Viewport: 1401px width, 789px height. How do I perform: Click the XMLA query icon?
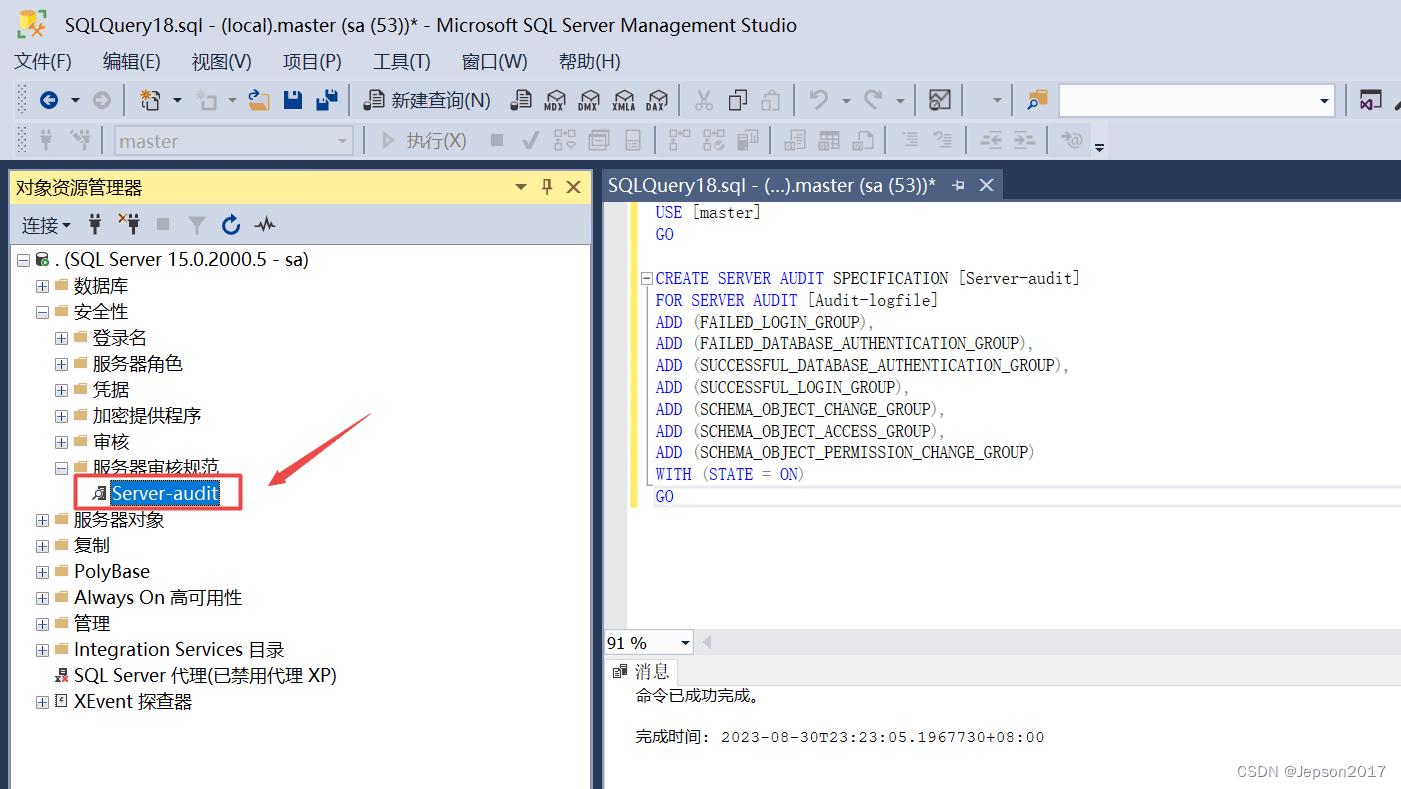623,100
